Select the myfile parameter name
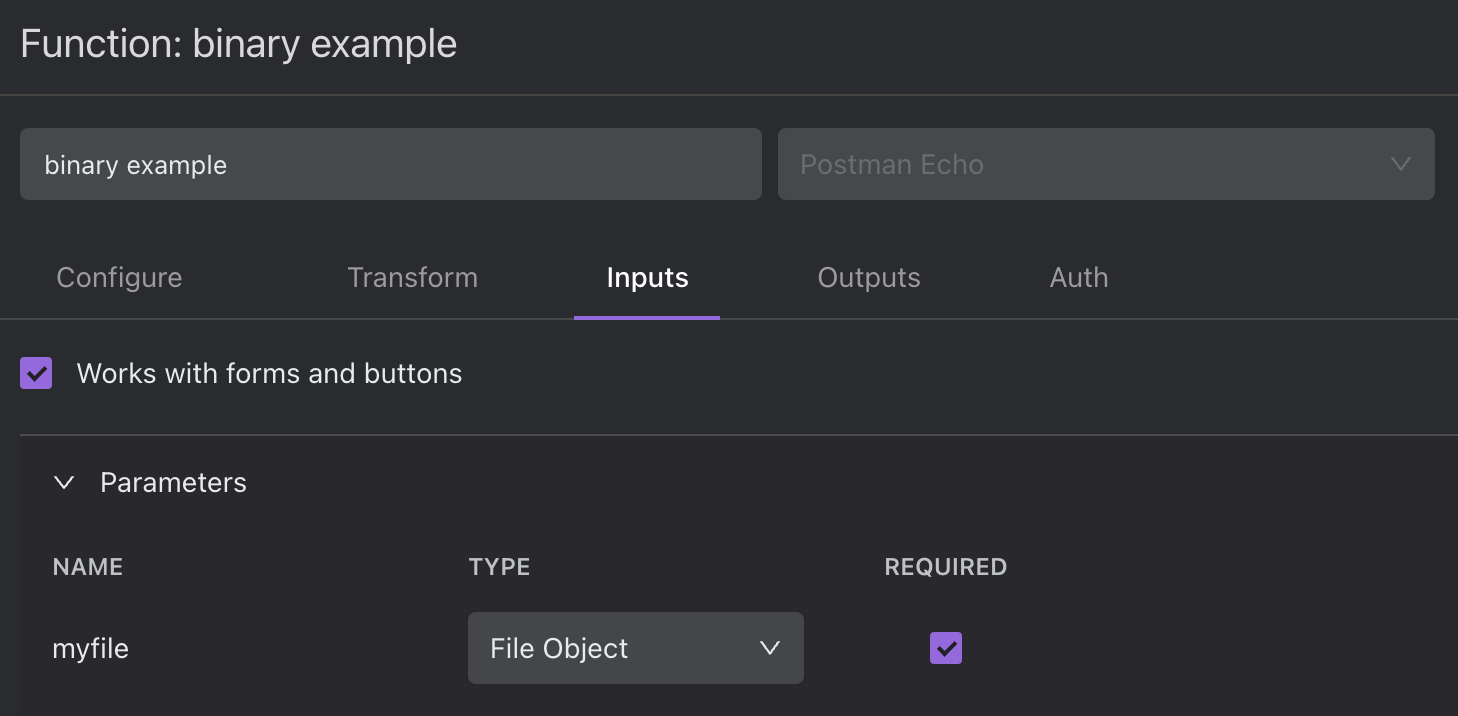 click(x=91, y=648)
